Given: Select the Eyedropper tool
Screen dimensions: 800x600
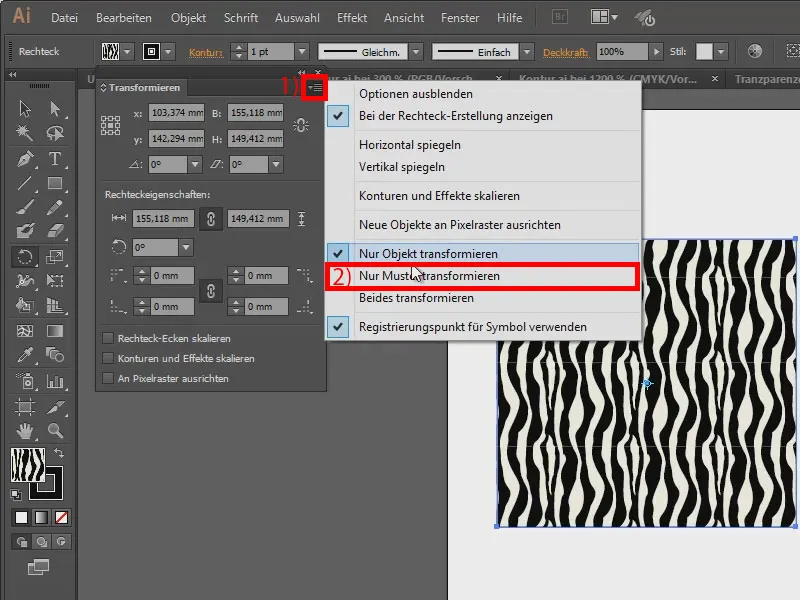Looking at the screenshot, I should point(24,355).
